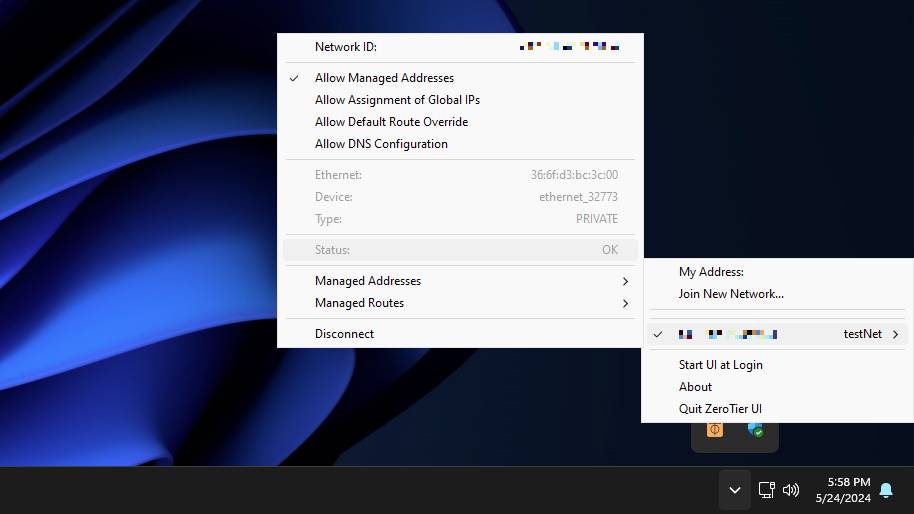Image resolution: width=914 pixels, height=514 pixels.
Task: Open the testNet network submenu
Action: tap(778, 334)
